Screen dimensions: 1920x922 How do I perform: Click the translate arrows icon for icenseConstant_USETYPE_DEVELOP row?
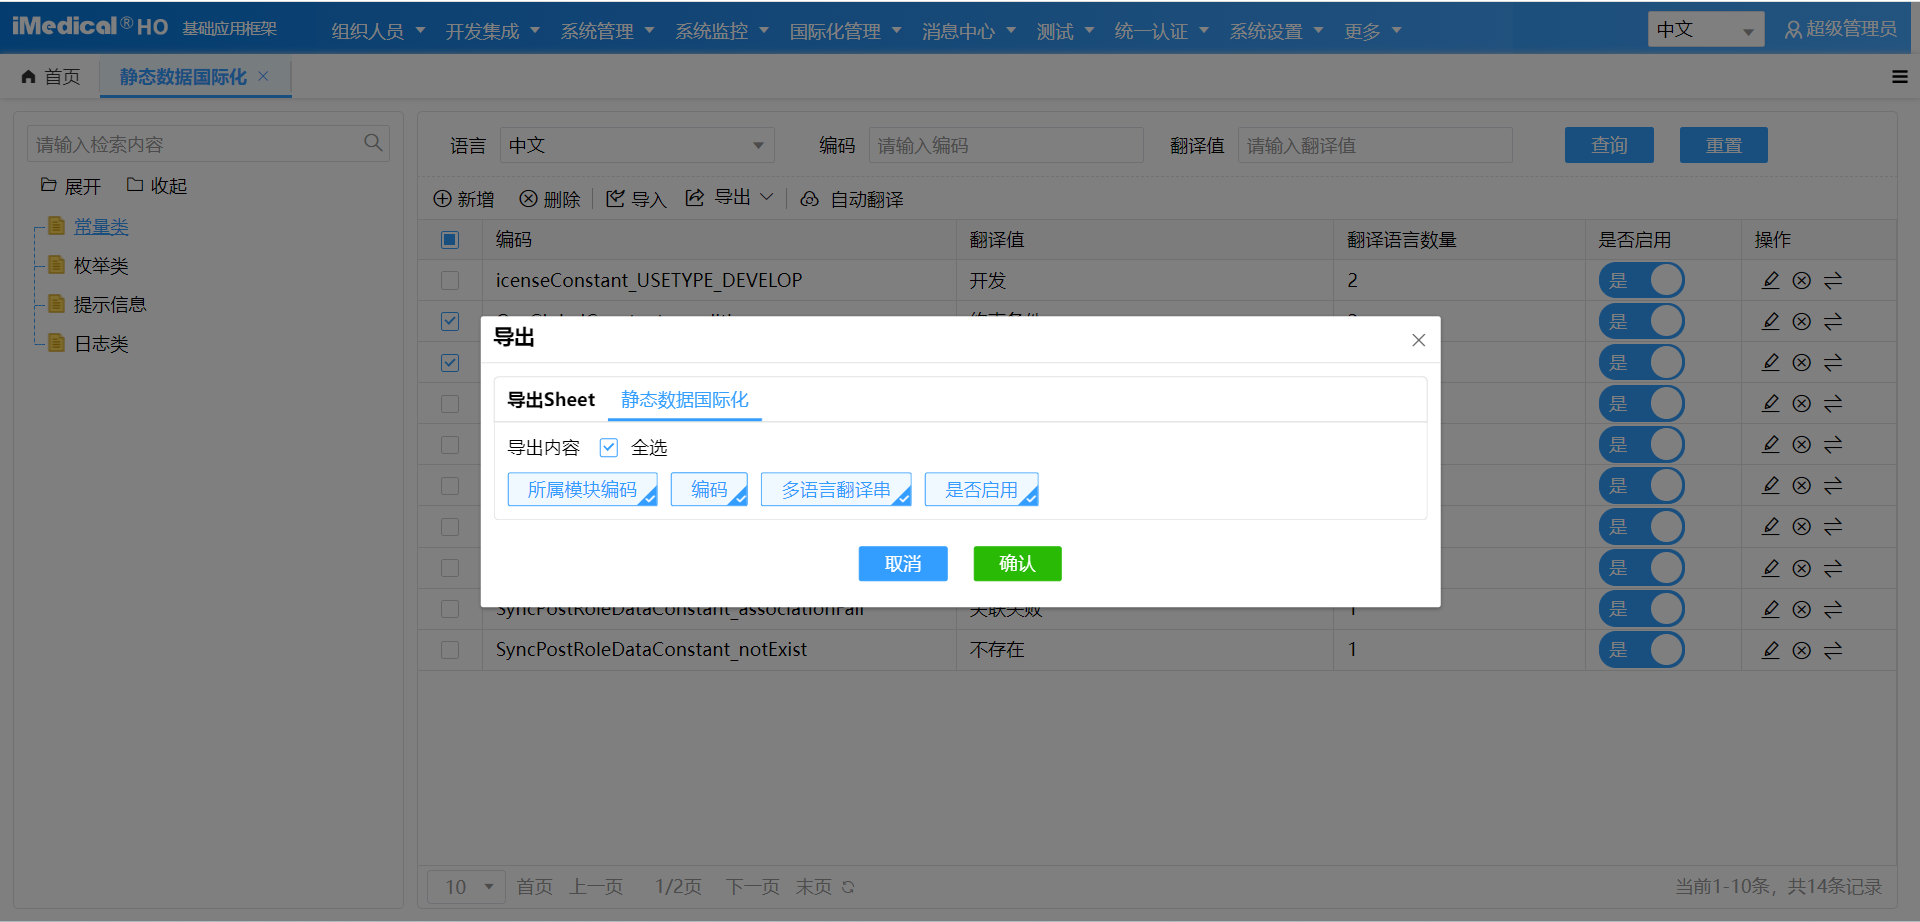point(1833,280)
